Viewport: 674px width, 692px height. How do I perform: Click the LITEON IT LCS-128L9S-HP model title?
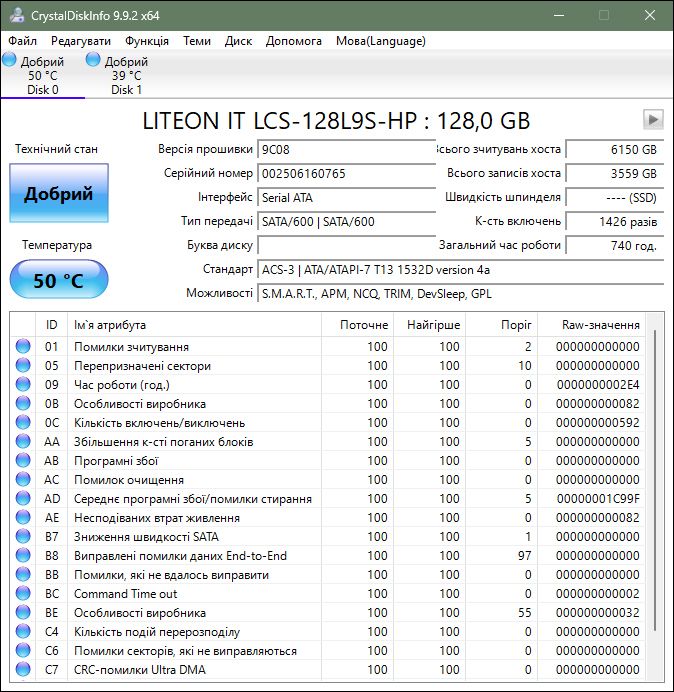coord(336,120)
